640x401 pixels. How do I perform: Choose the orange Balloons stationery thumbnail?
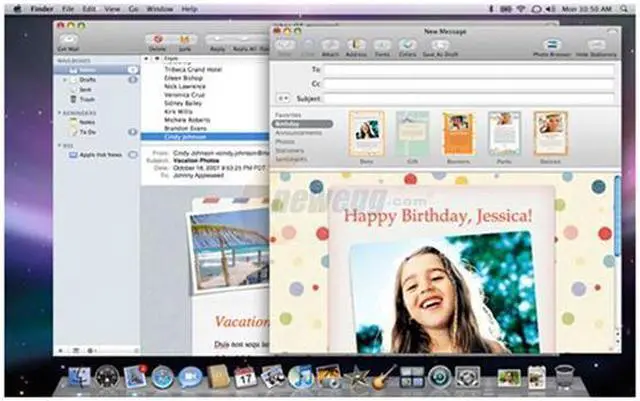tap(459, 134)
